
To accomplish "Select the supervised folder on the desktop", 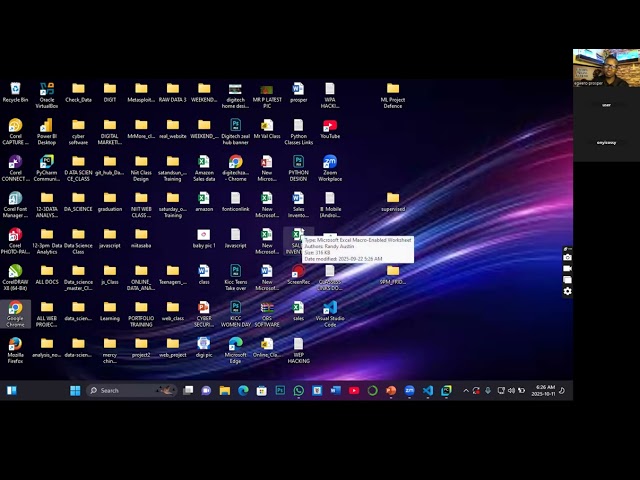I will click(393, 199).
